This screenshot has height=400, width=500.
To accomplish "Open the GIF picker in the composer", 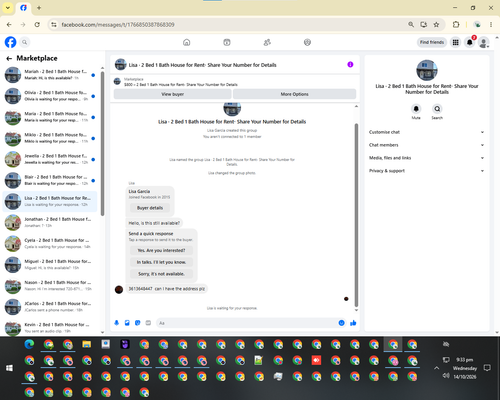I will pos(148,323).
